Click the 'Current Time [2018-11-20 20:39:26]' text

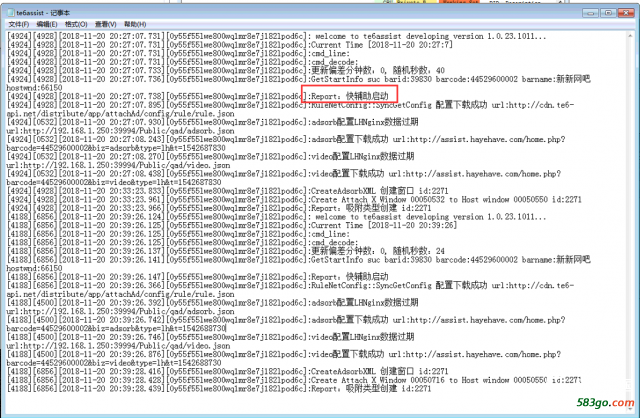point(384,225)
